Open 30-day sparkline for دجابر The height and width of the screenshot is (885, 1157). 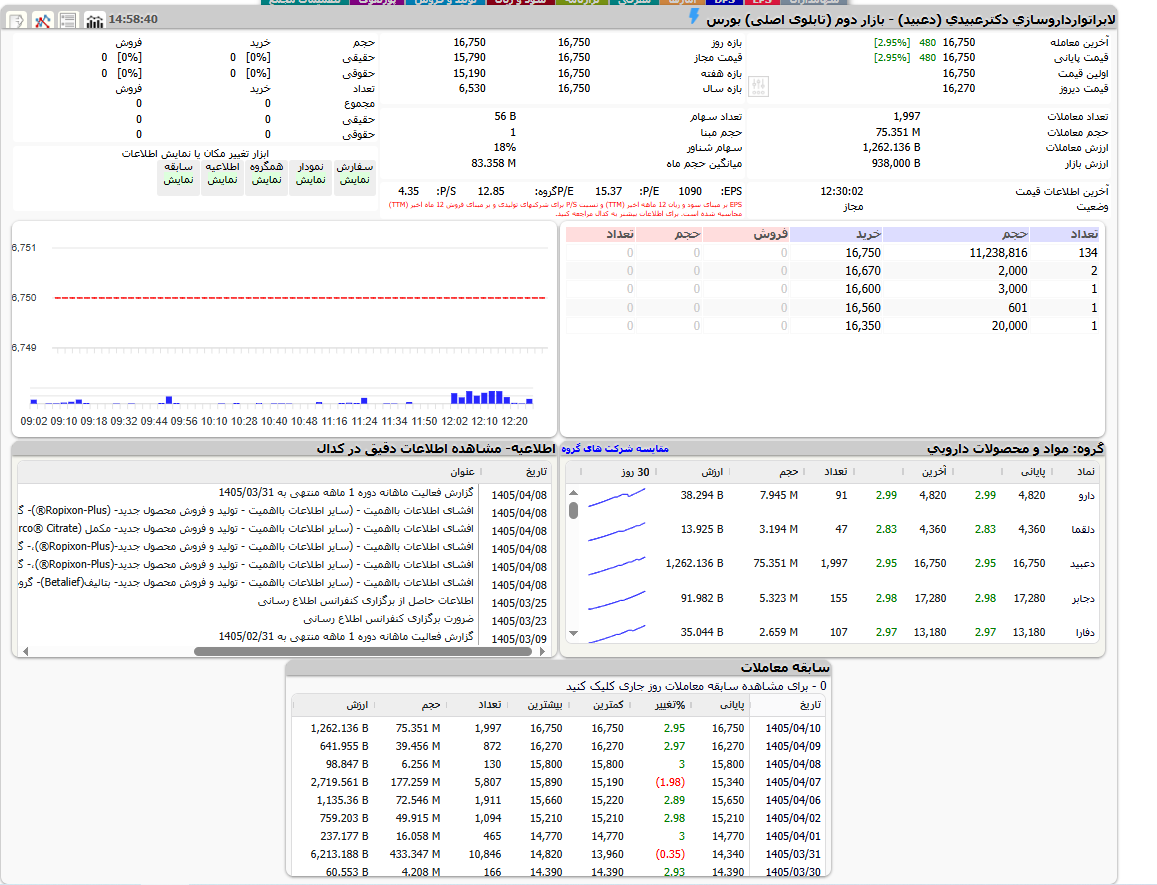[617, 601]
